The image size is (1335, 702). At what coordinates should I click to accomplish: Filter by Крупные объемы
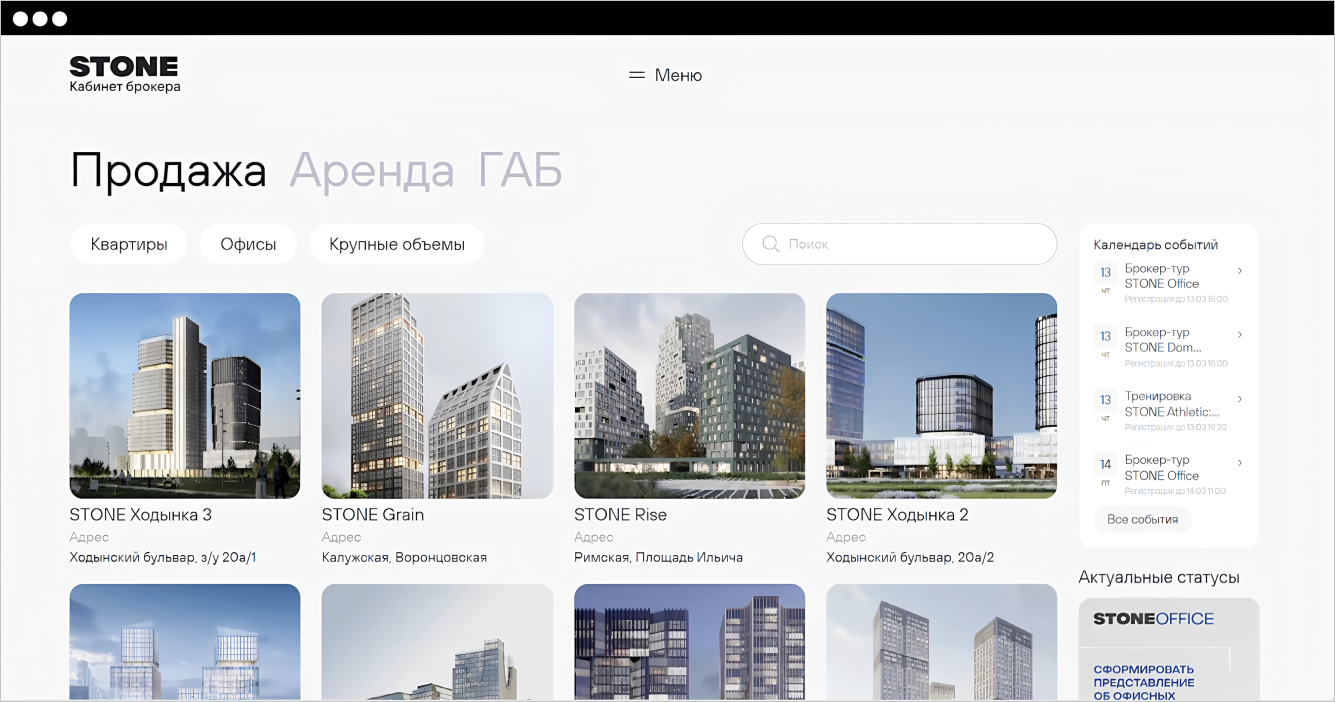pyautogui.click(x=397, y=244)
